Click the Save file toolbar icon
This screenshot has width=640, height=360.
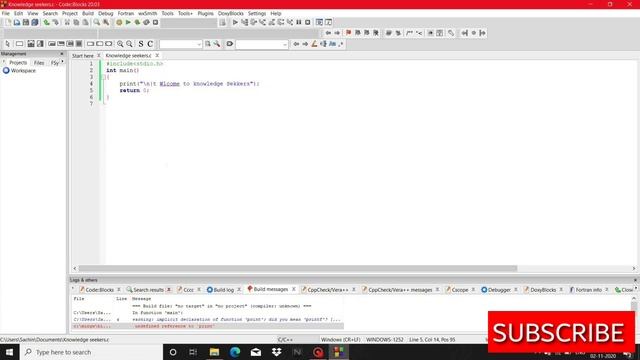[26, 22]
